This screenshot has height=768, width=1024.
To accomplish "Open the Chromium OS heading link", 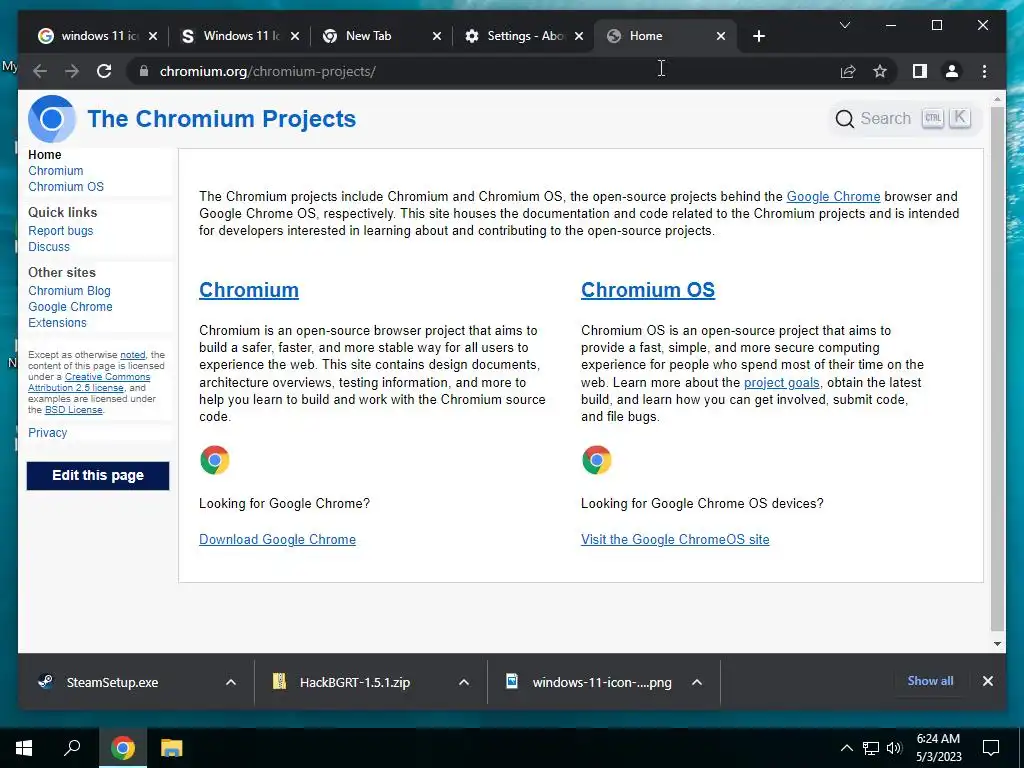I will click(648, 290).
